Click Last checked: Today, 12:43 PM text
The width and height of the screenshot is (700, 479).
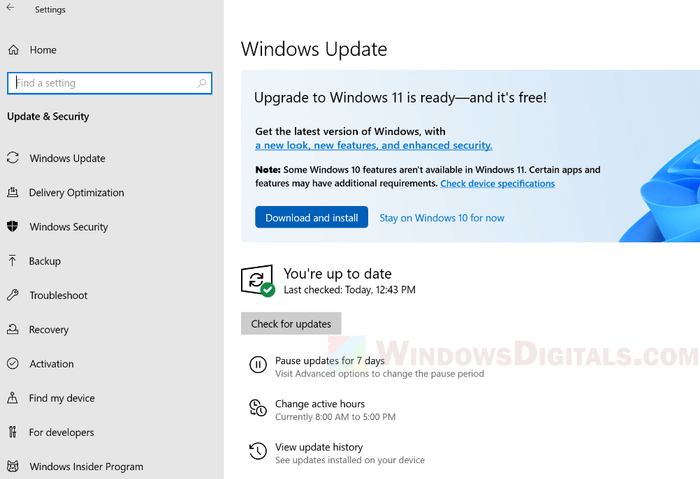pyautogui.click(x=350, y=290)
